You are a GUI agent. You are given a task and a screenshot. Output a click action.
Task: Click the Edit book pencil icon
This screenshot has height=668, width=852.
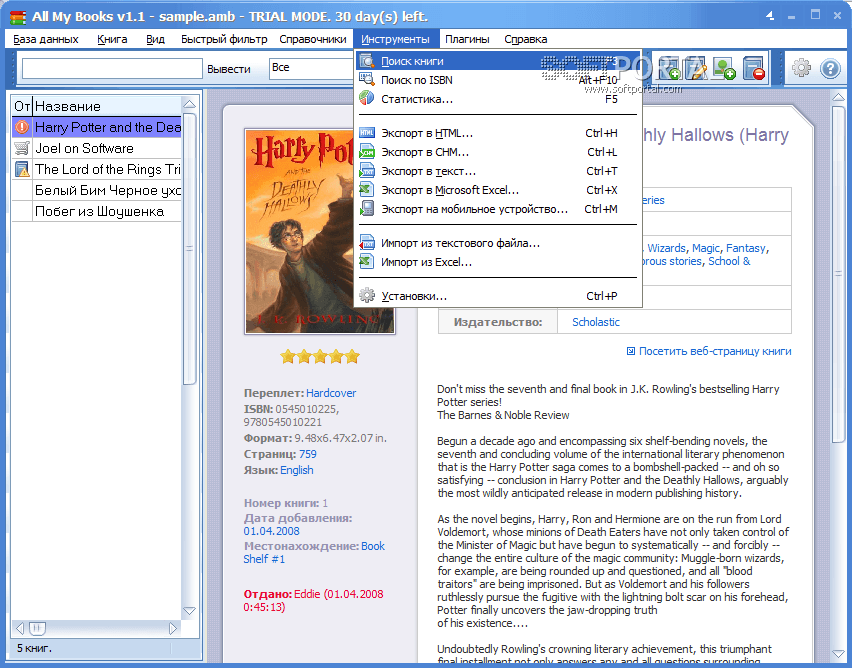[696, 68]
